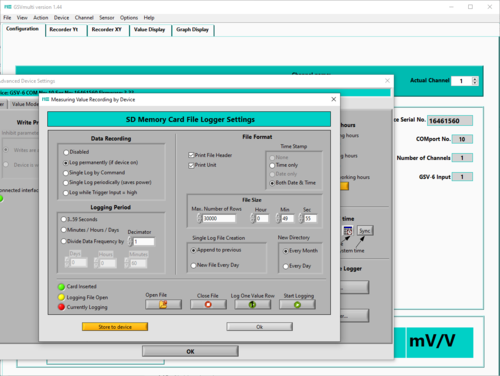Select the Disabled data recording option
Screen dimensions: 500x376
coord(66,152)
